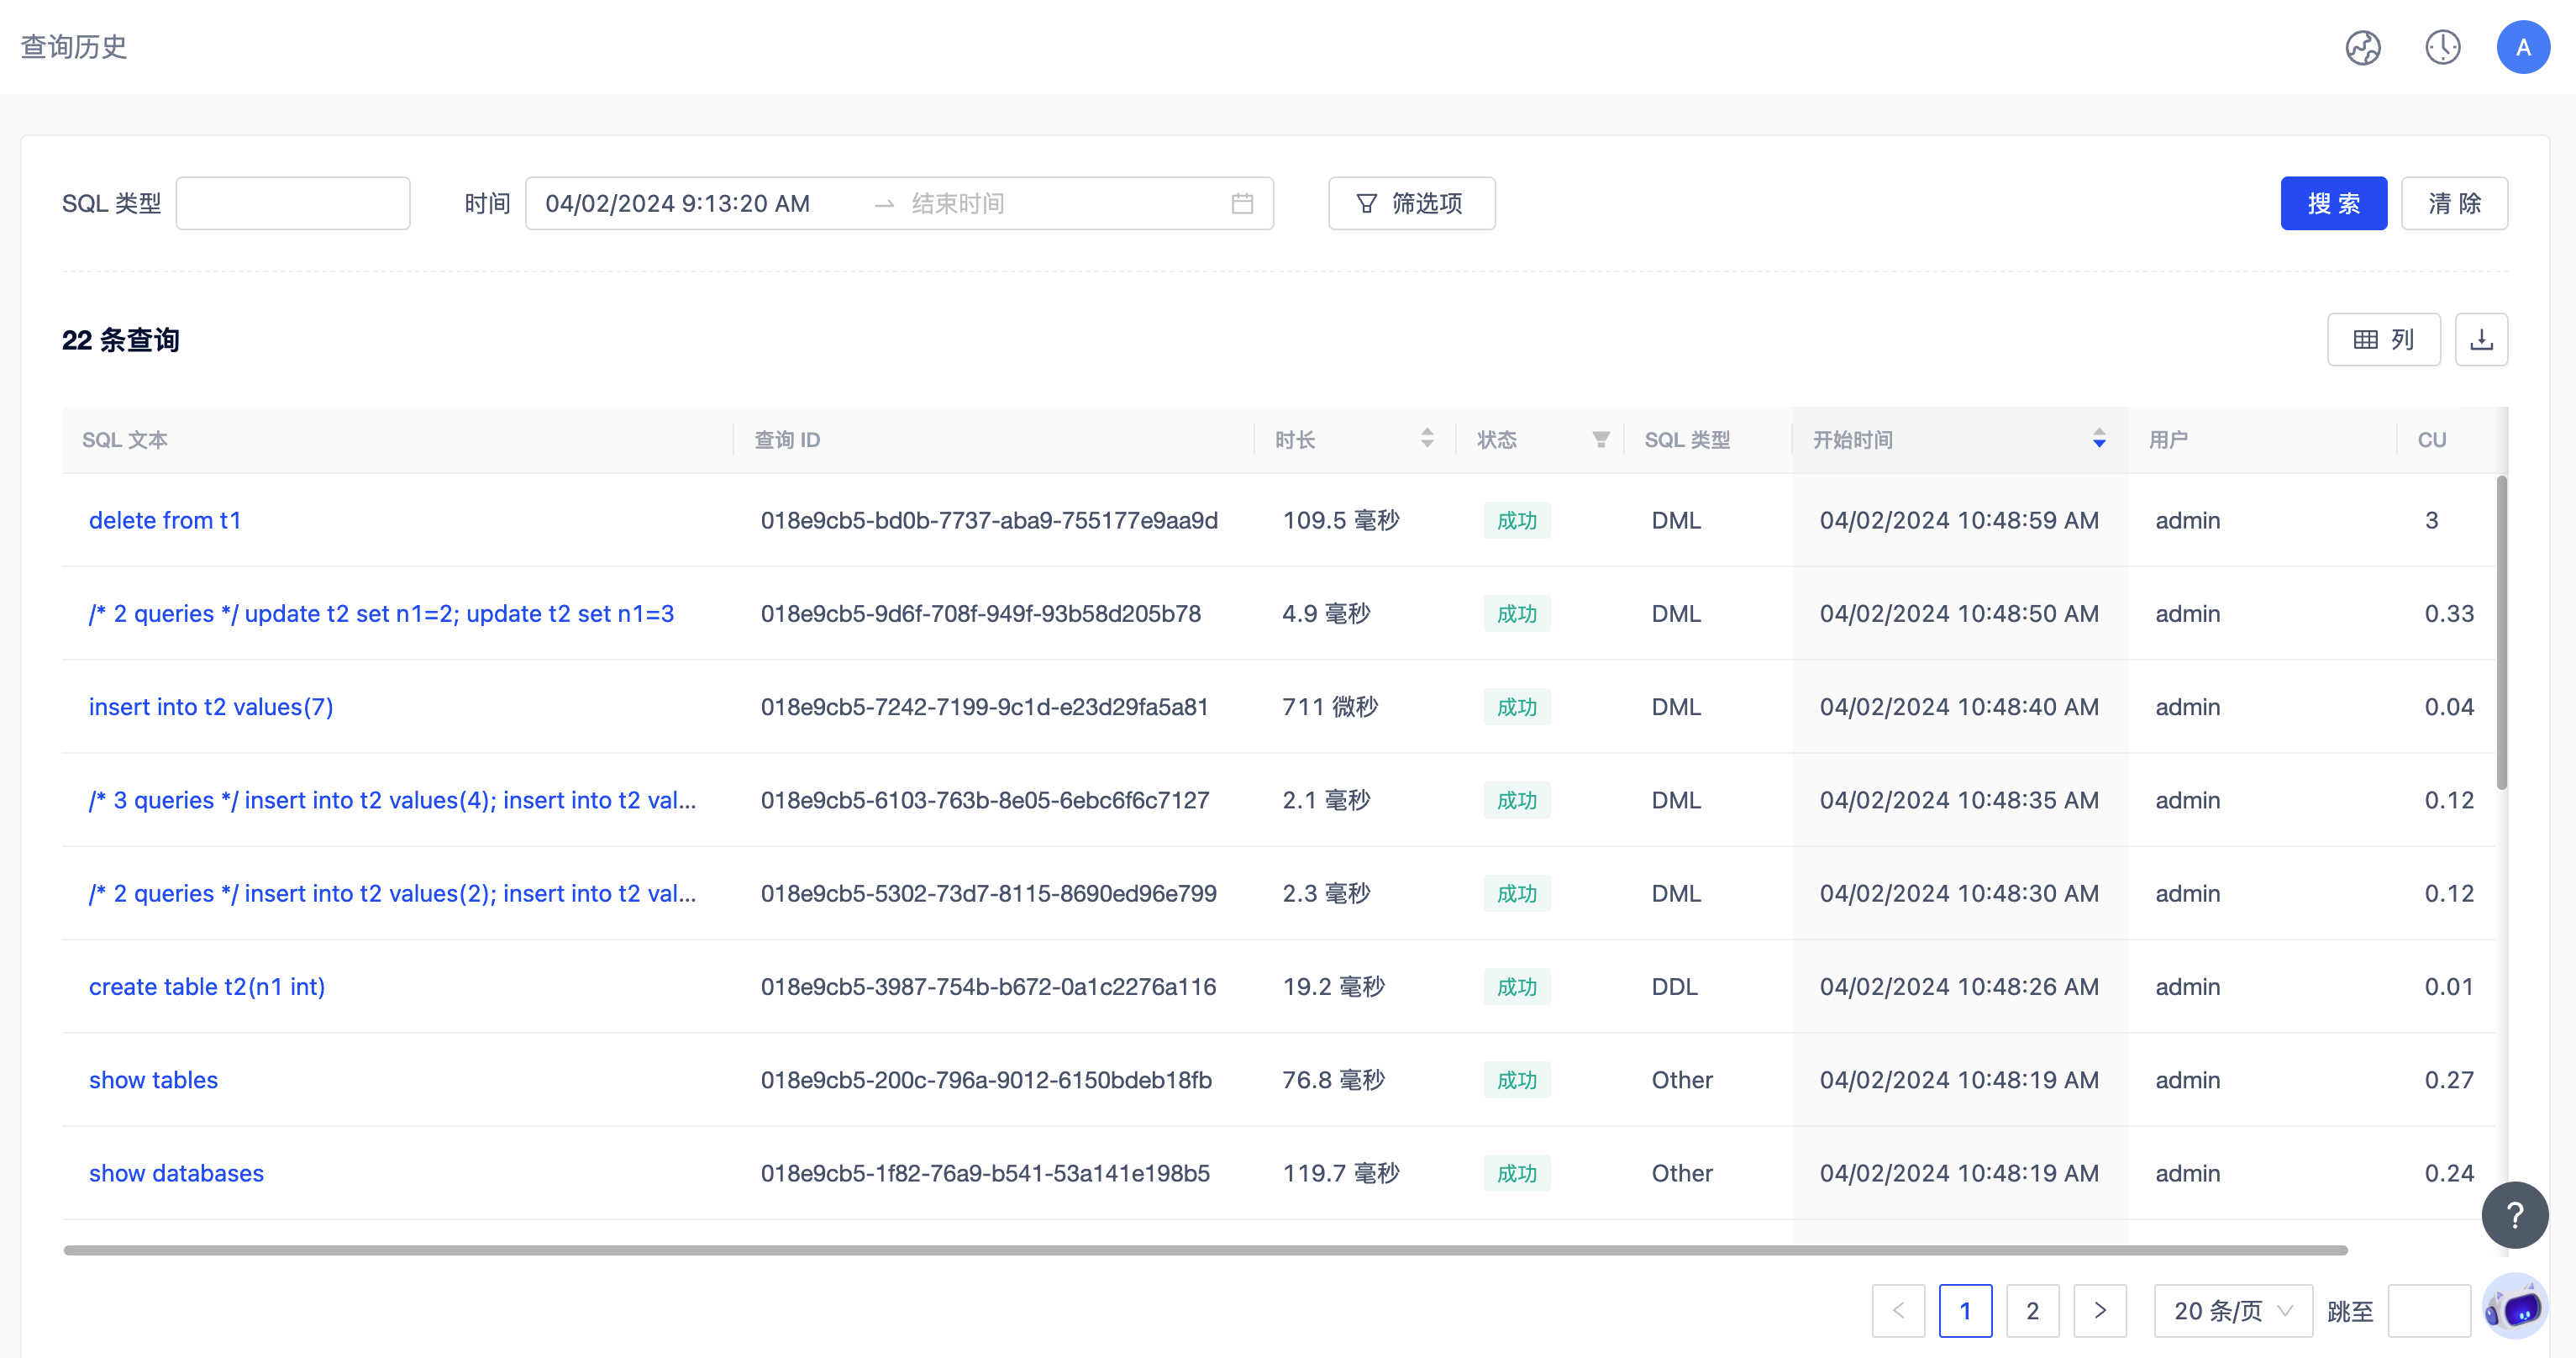Open the help question mark button
The height and width of the screenshot is (1358, 2576).
click(2514, 1215)
